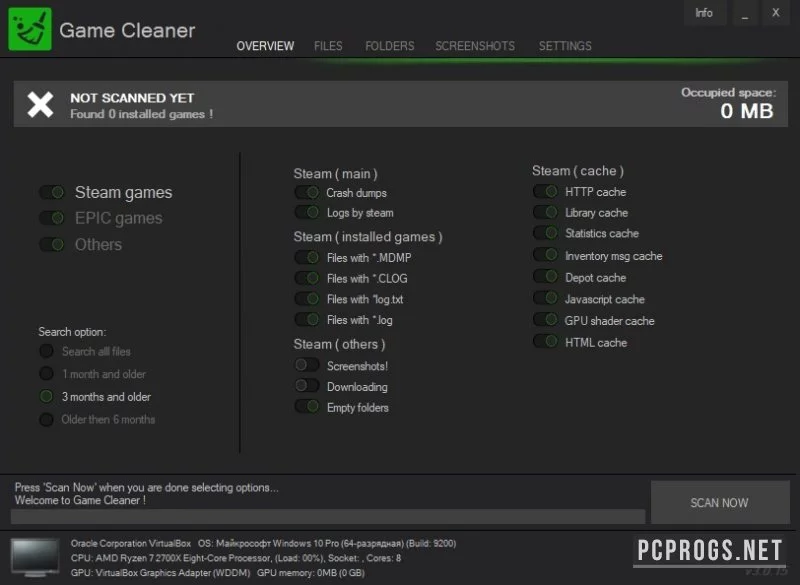Close the Game Cleaner window

776,13
